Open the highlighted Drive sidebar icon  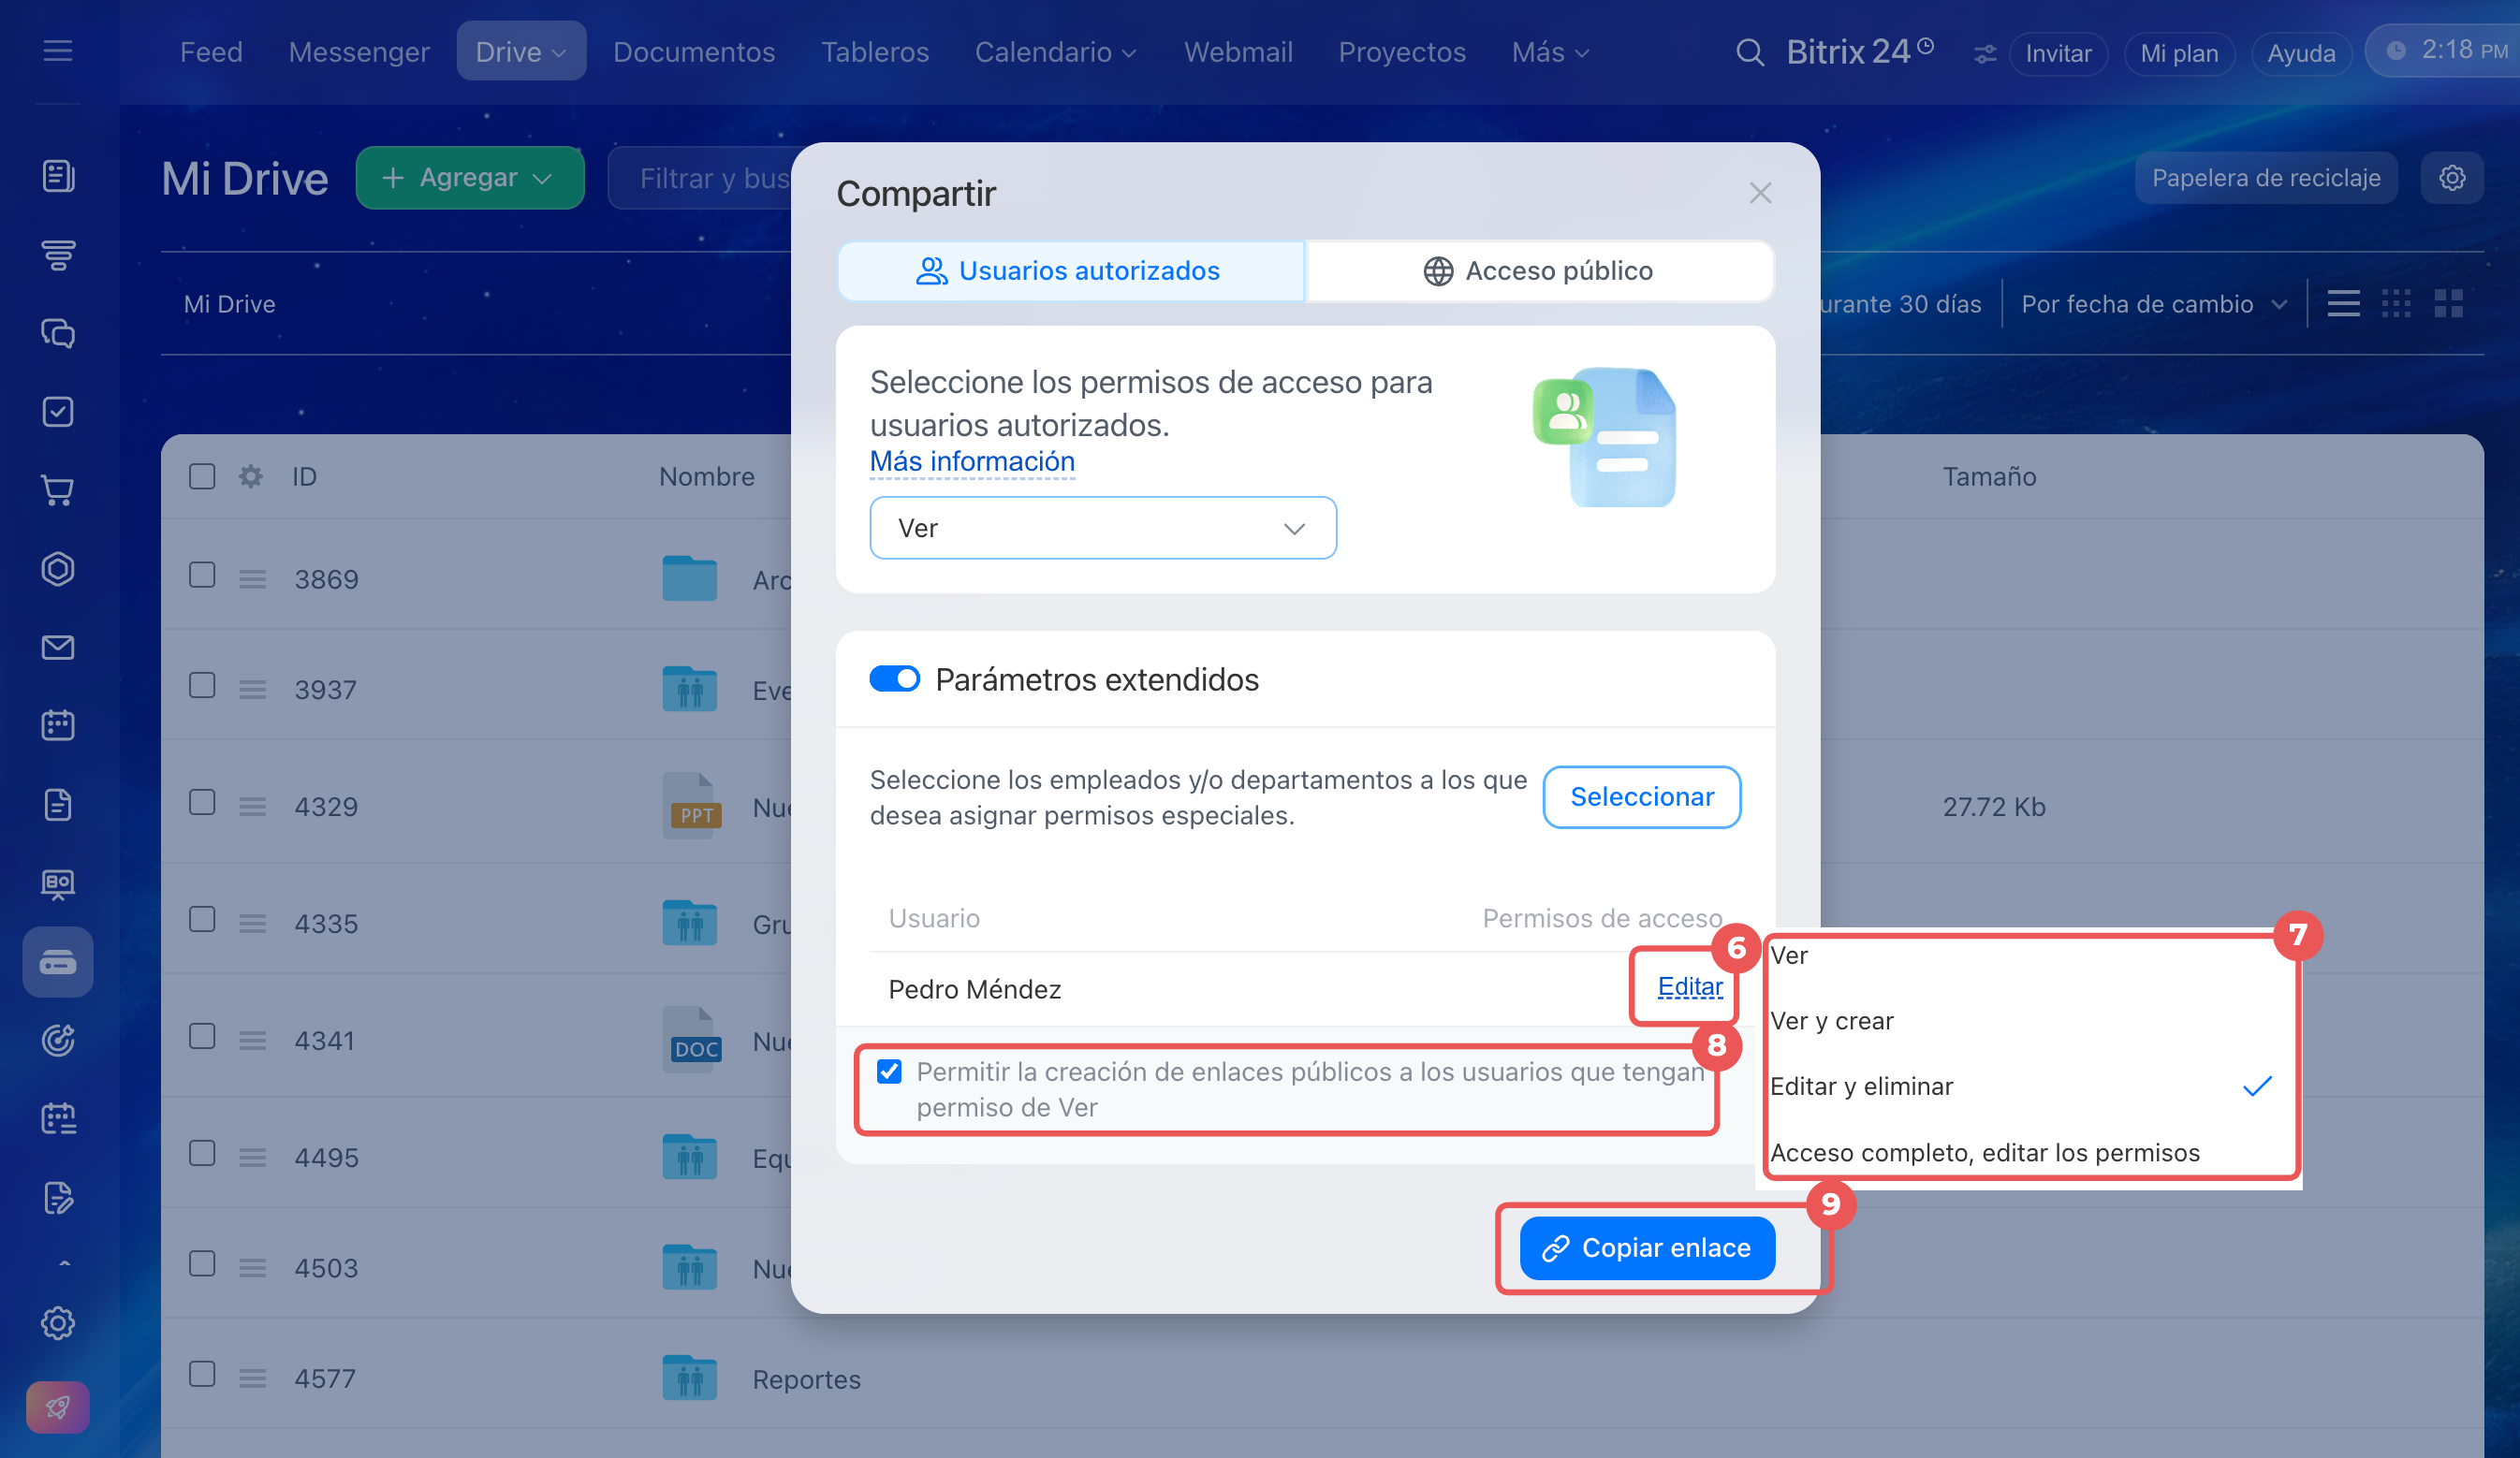coord(58,962)
